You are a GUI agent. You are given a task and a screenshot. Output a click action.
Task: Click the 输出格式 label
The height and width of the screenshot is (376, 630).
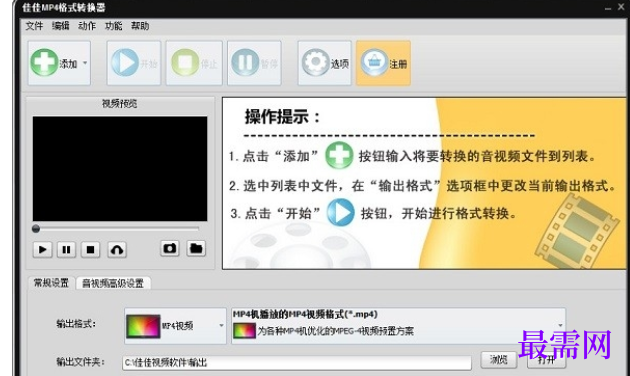tap(76, 324)
